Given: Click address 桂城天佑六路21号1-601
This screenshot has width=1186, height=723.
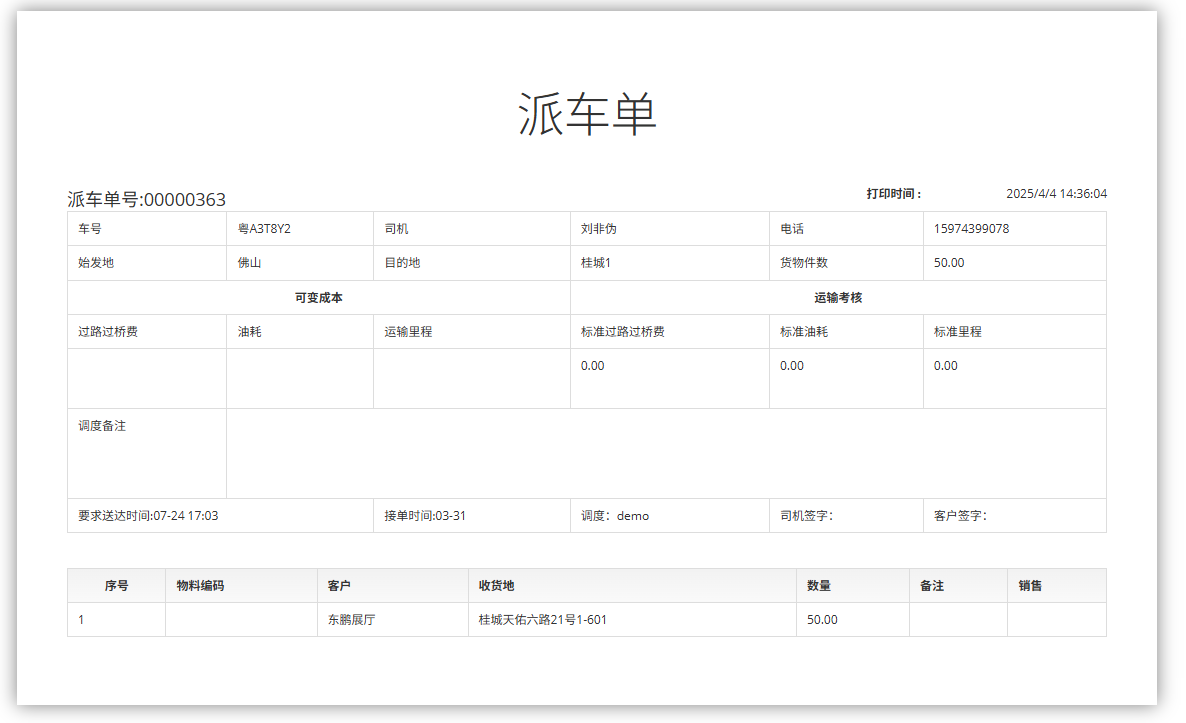Looking at the screenshot, I should (x=543, y=620).
